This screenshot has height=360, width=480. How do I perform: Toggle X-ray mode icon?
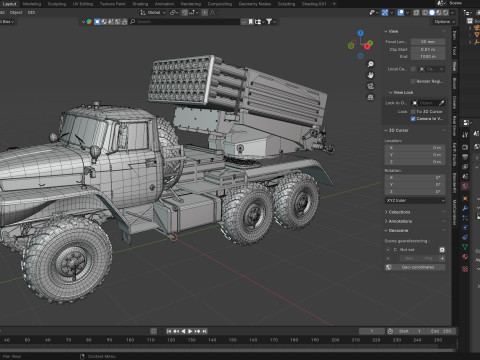point(416,13)
